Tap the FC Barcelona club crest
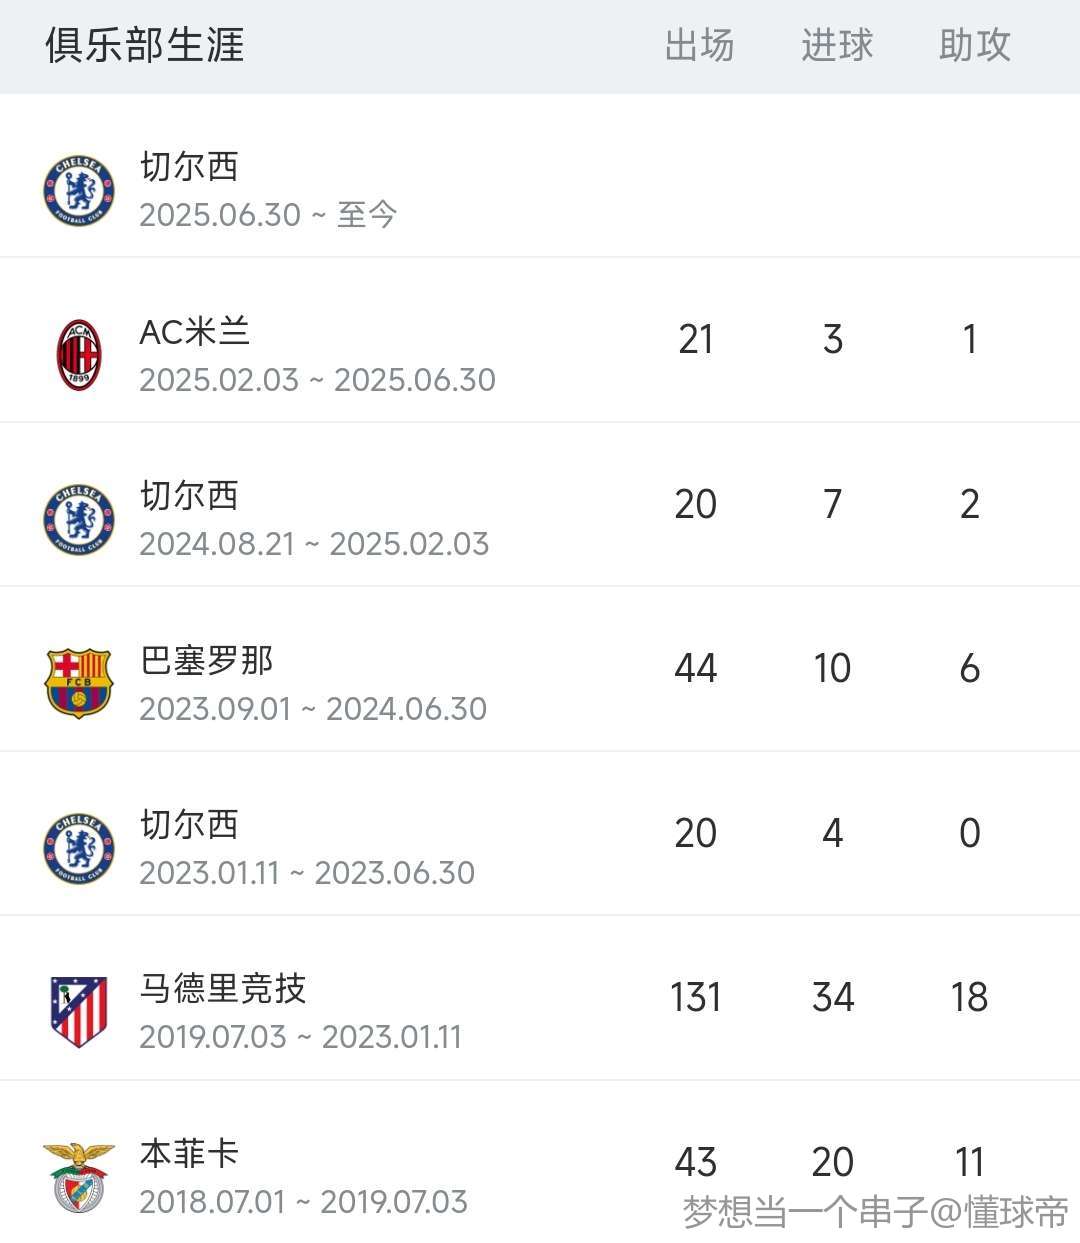1080x1243 pixels. (79, 684)
